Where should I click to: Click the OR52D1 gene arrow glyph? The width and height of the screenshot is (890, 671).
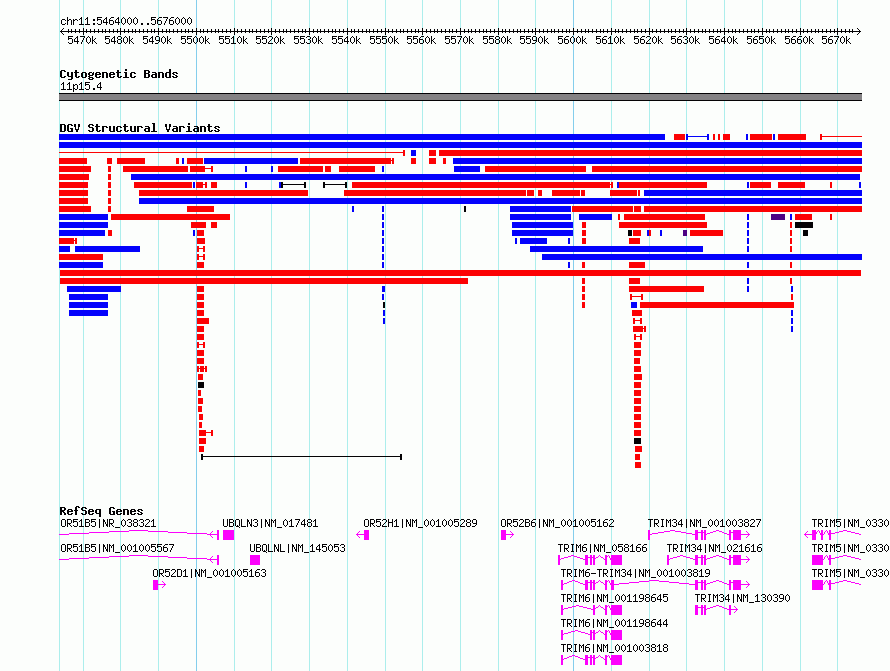click(159, 585)
